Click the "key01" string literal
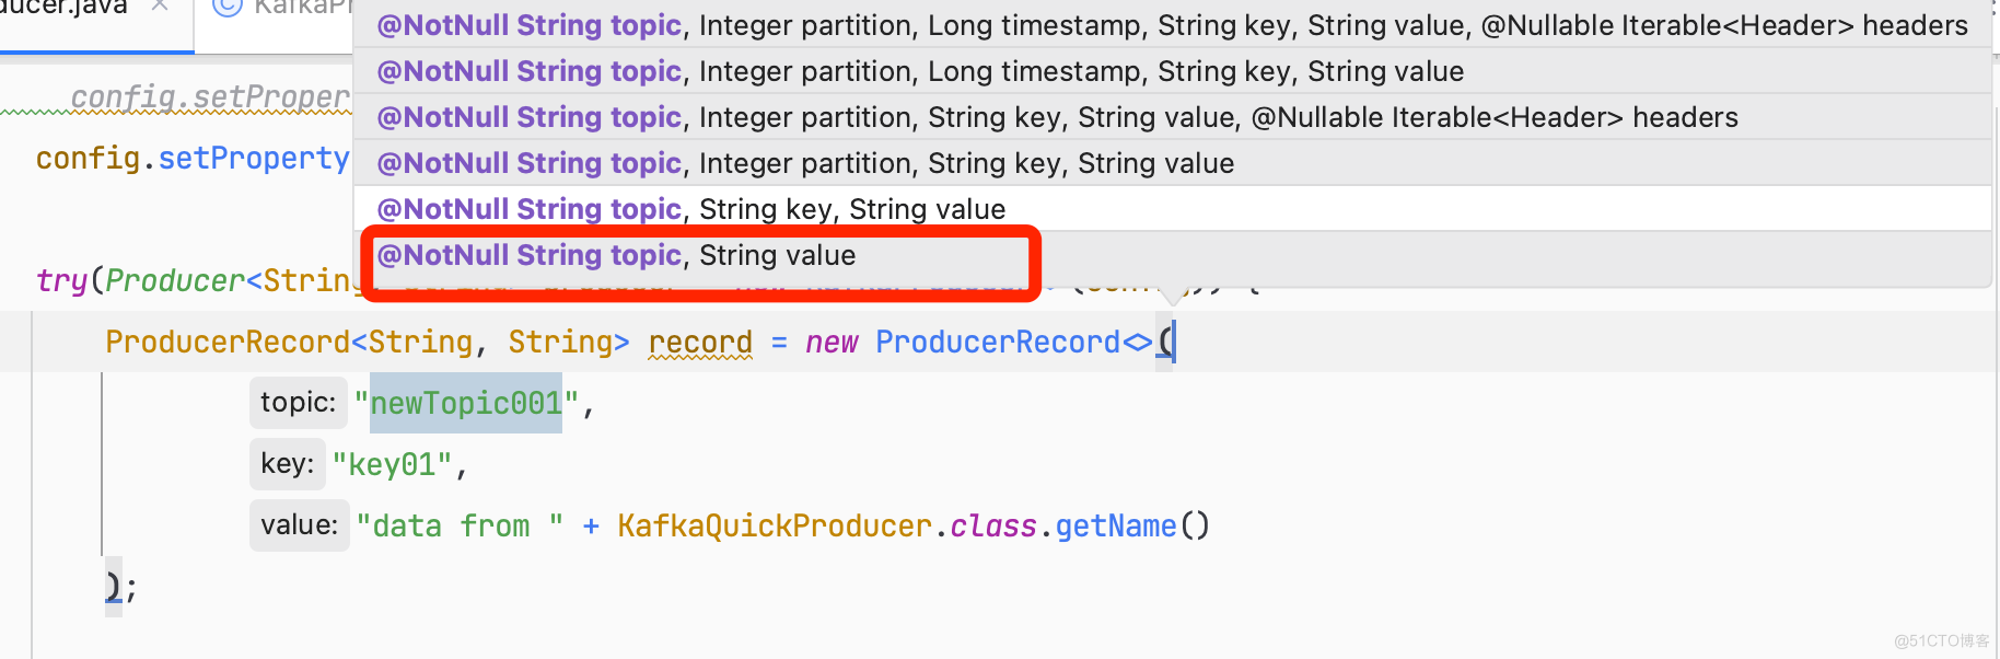 coord(393,465)
